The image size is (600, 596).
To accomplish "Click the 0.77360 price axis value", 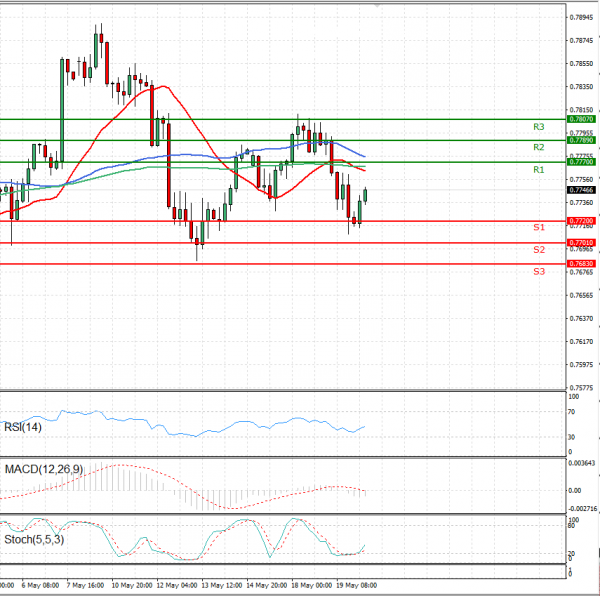I will [581, 203].
